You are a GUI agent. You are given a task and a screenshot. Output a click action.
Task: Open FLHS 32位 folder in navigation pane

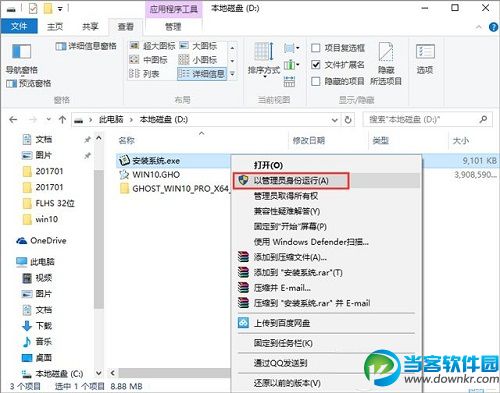(x=48, y=203)
